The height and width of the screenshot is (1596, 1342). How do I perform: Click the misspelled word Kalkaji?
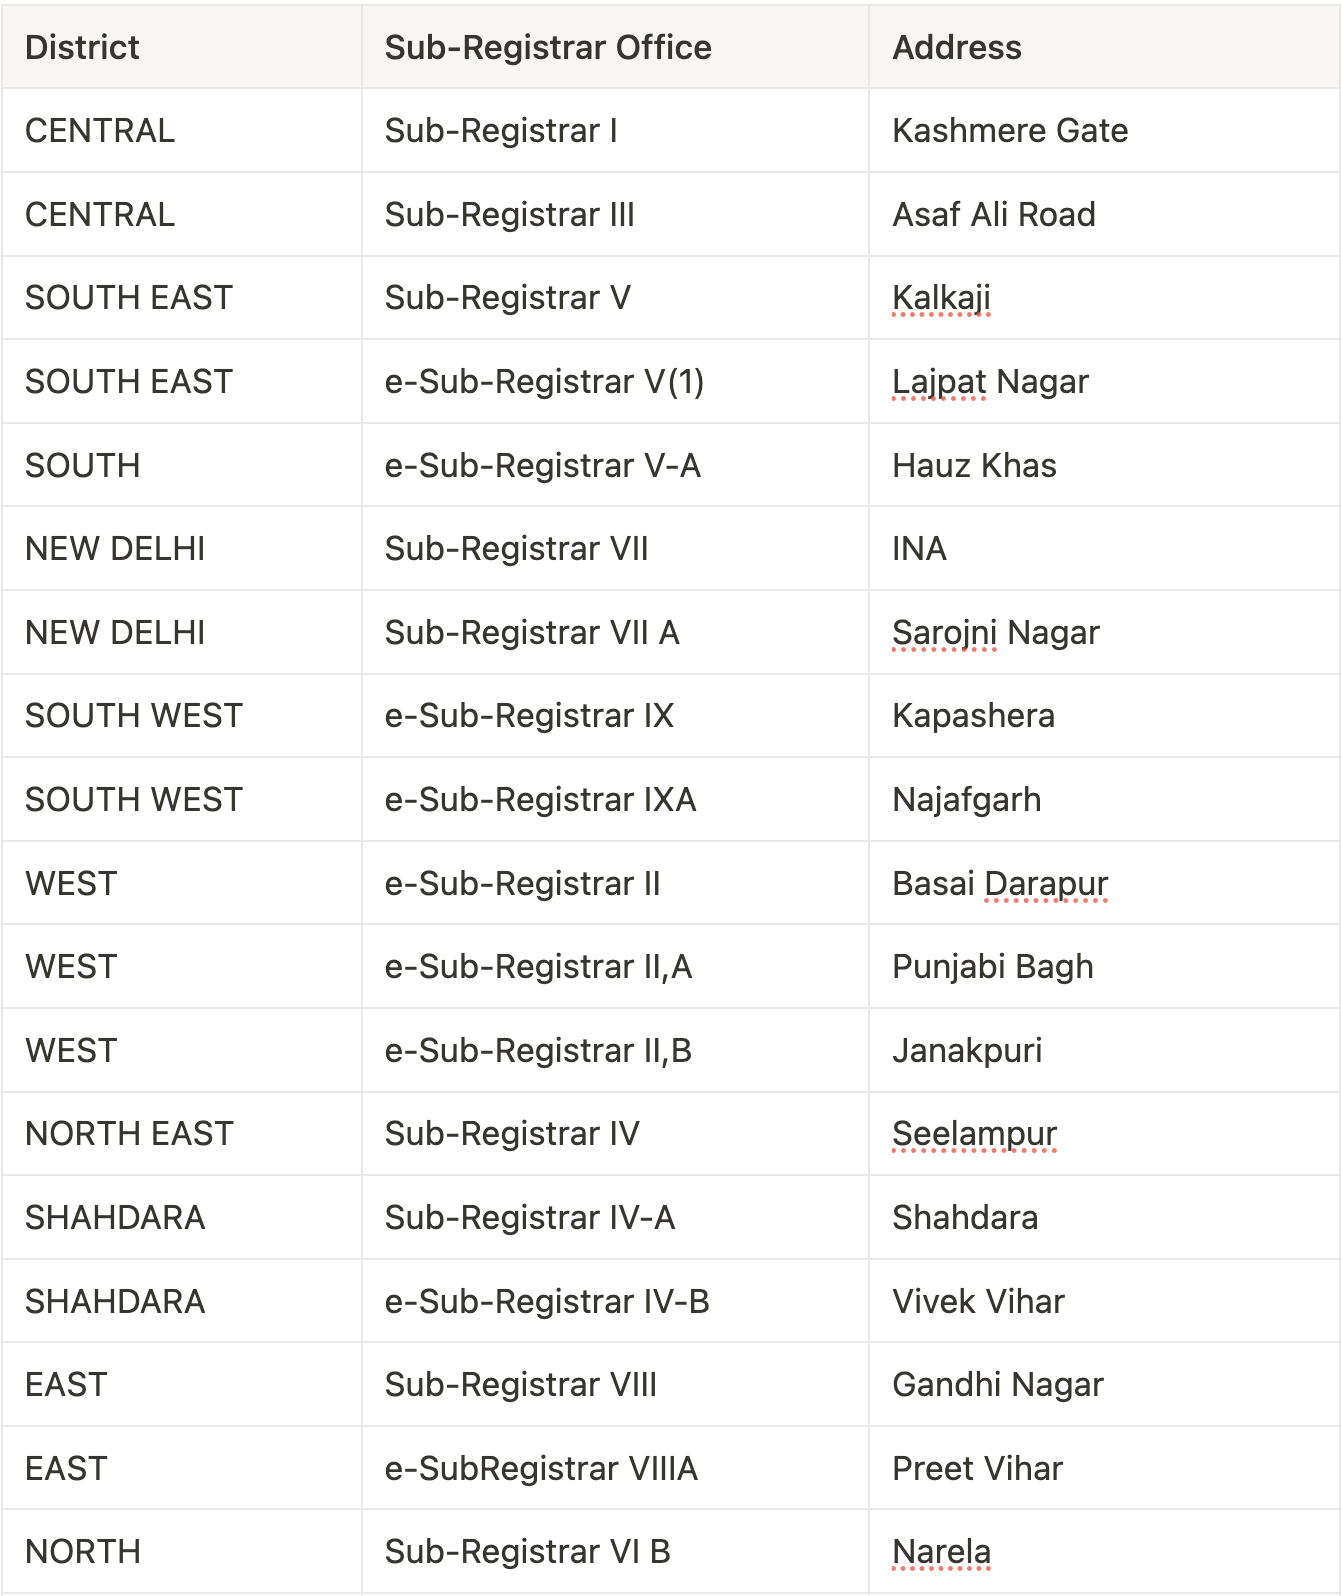(x=941, y=298)
